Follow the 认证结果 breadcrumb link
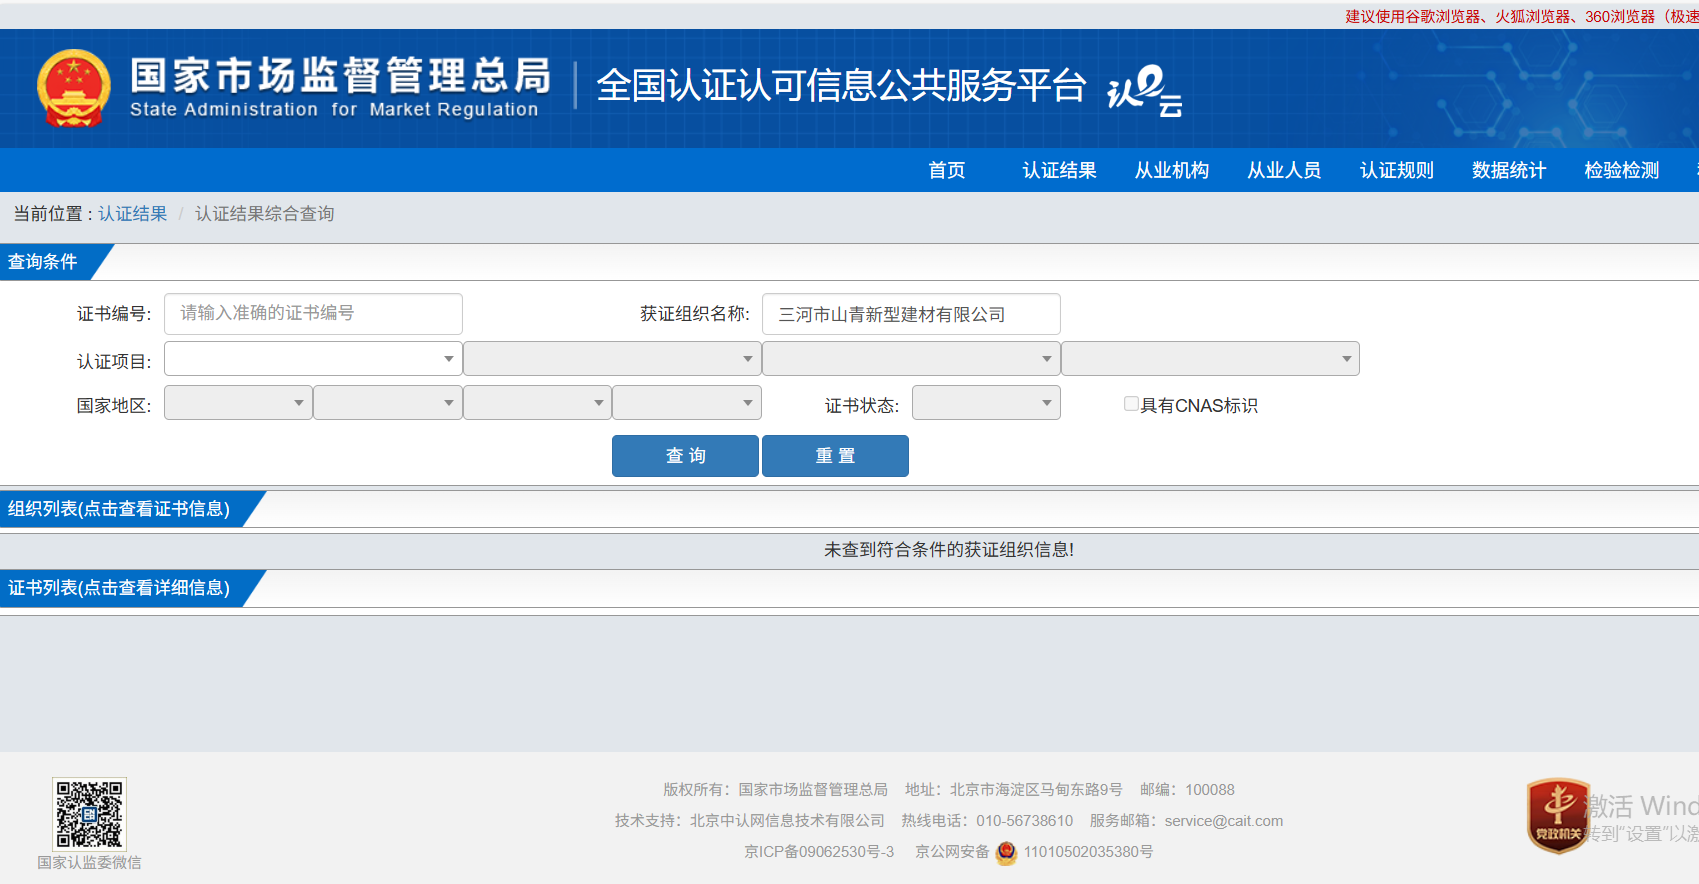 132,214
